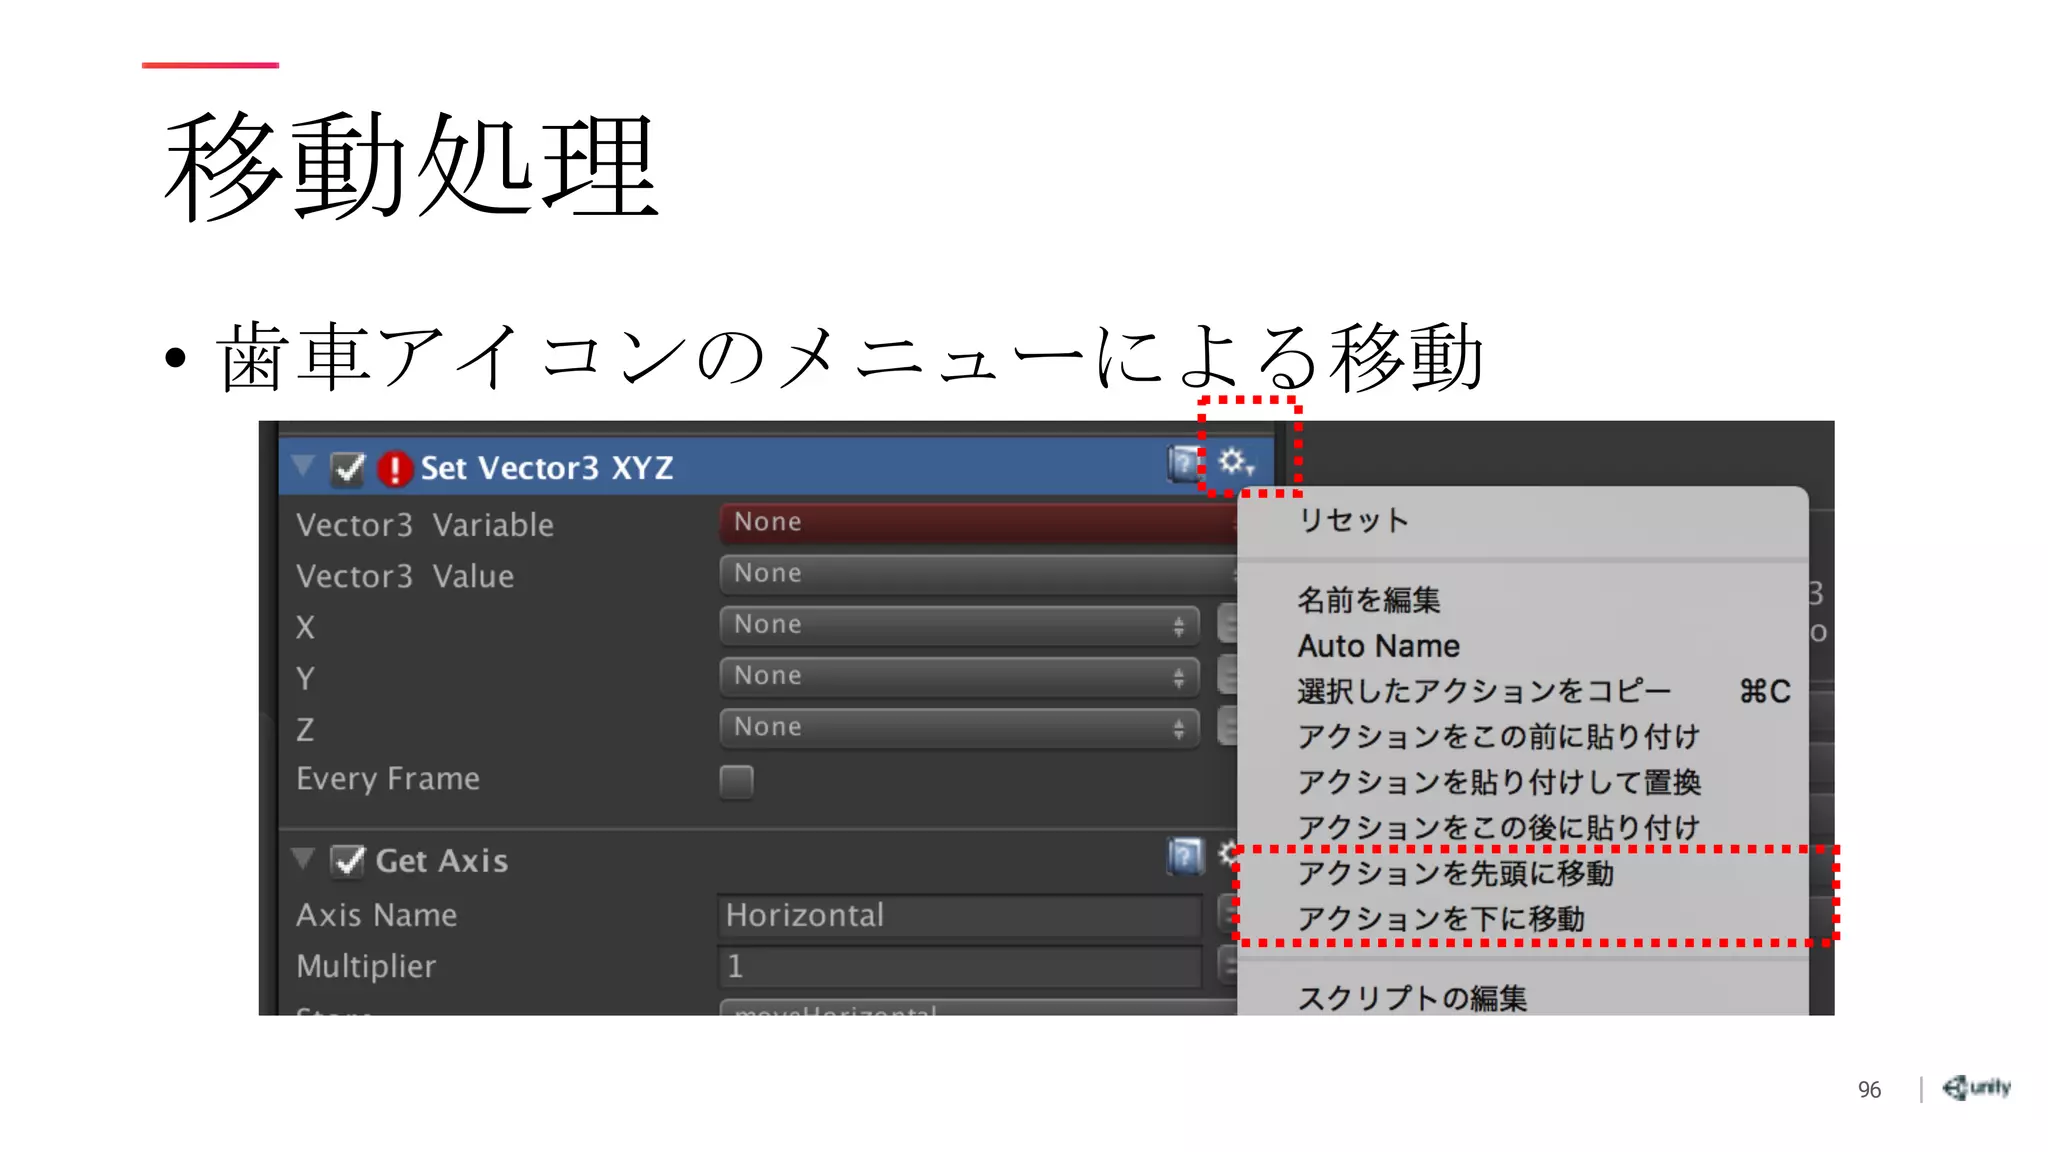The height and width of the screenshot is (1152, 2048).
Task: Click Unity logo in slide footer
Action: (1976, 1087)
